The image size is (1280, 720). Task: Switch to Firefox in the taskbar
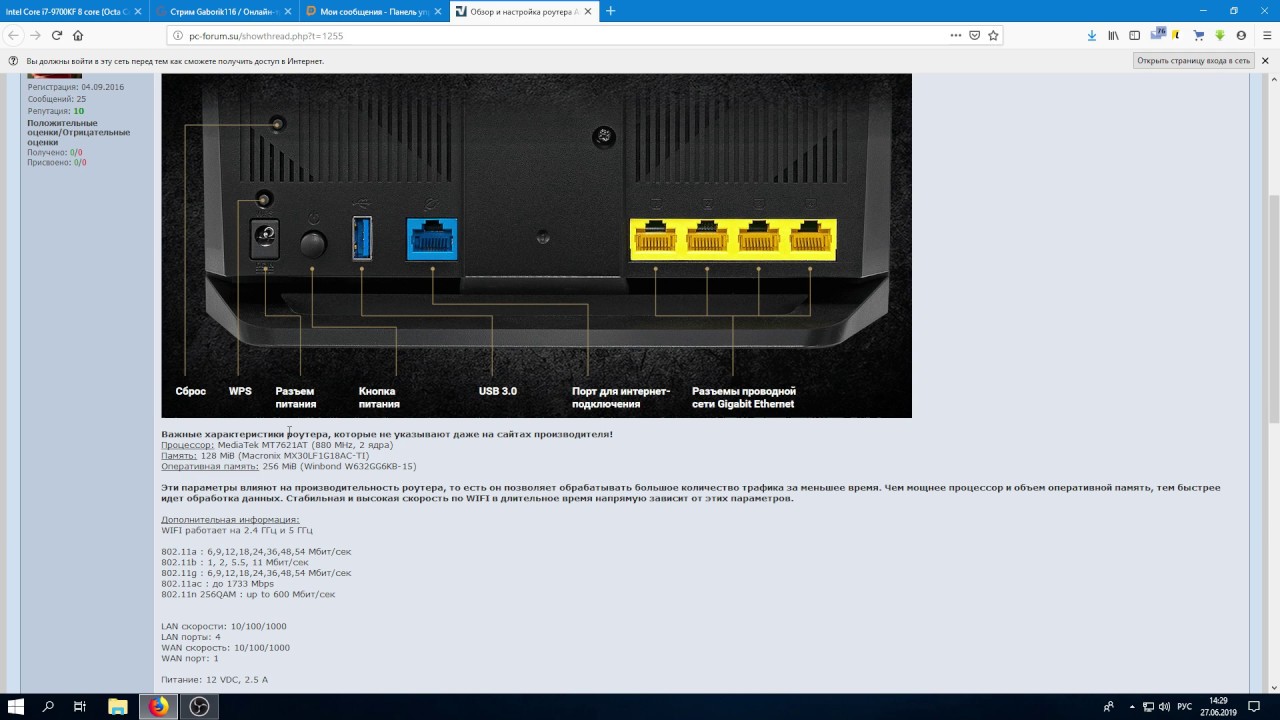158,706
